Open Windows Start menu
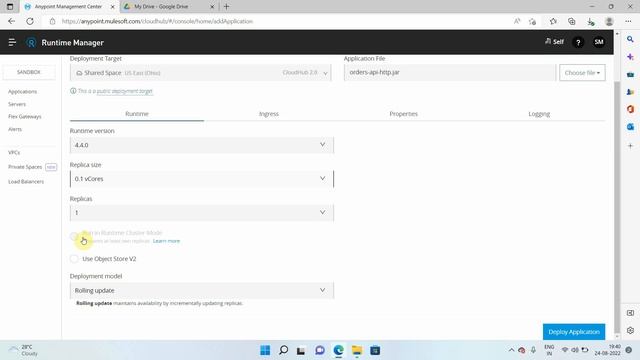Screen dimensions: 640x360 pyautogui.click(x=265, y=350)
